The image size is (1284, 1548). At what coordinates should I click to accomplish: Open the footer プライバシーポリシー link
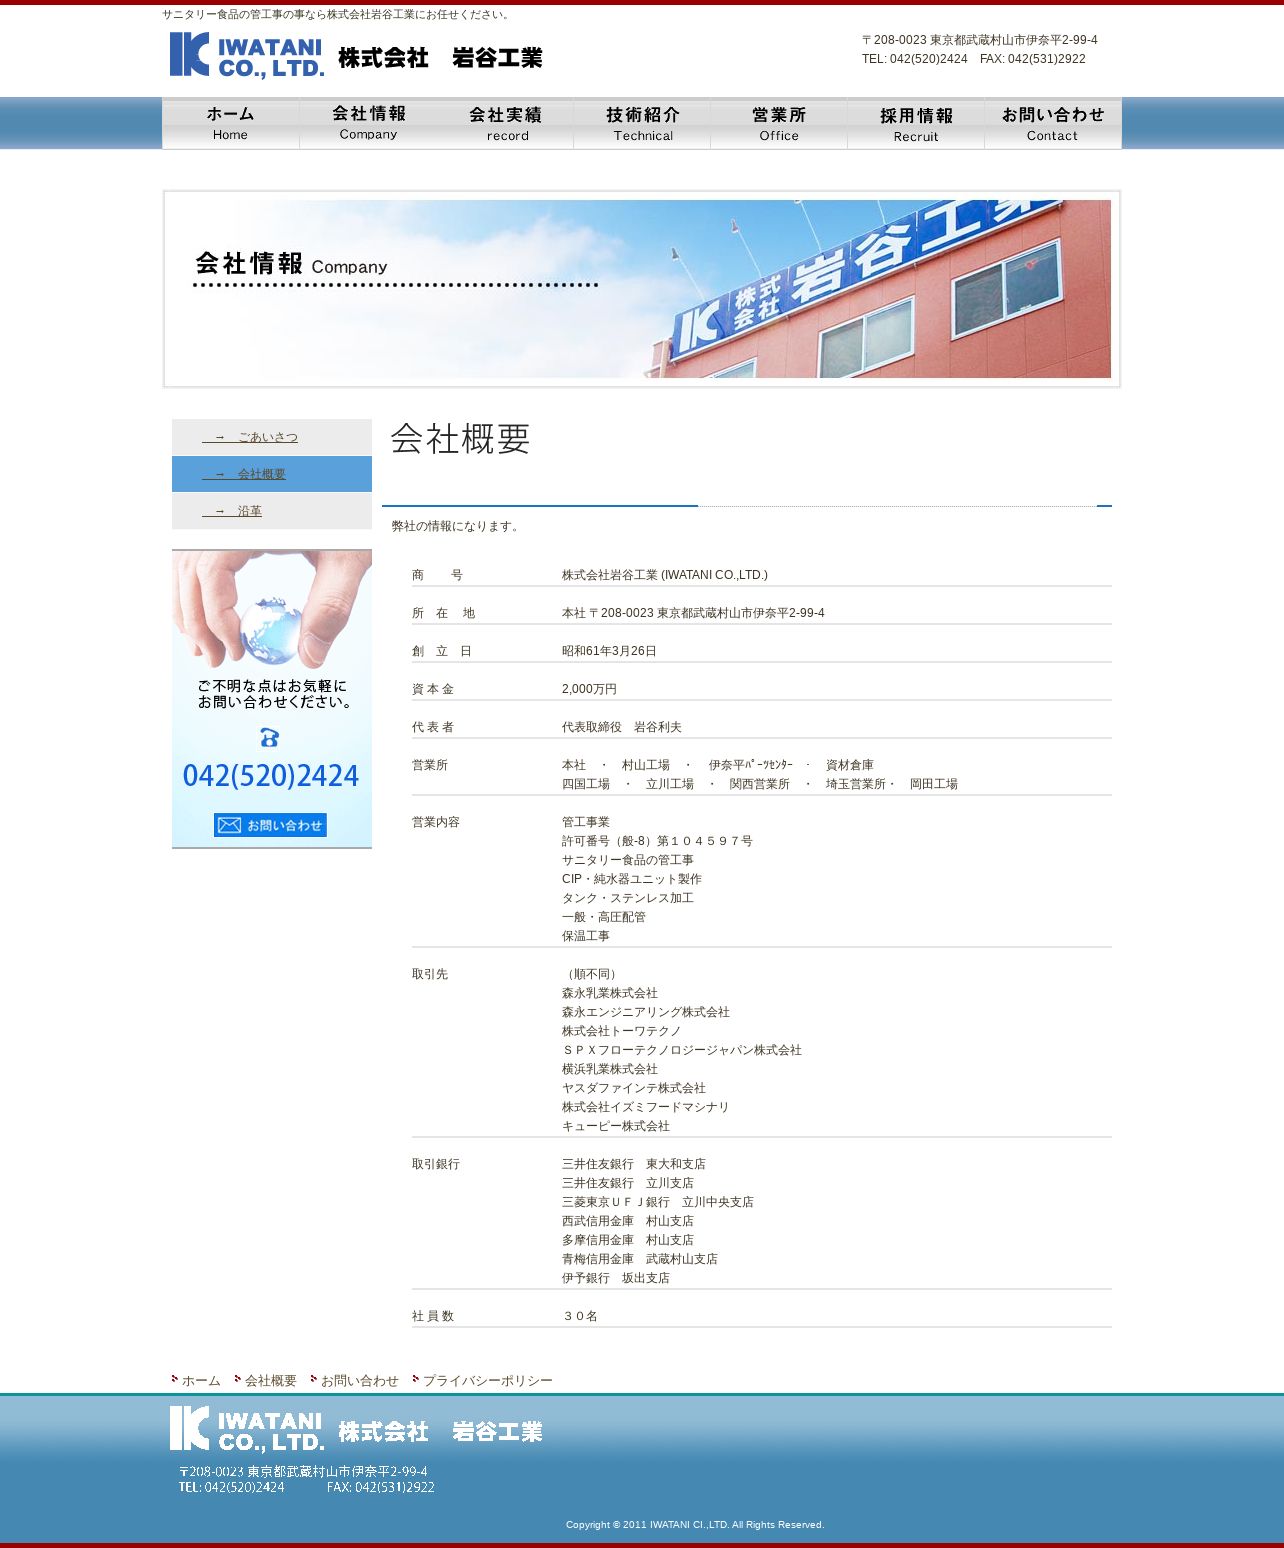488,1380
